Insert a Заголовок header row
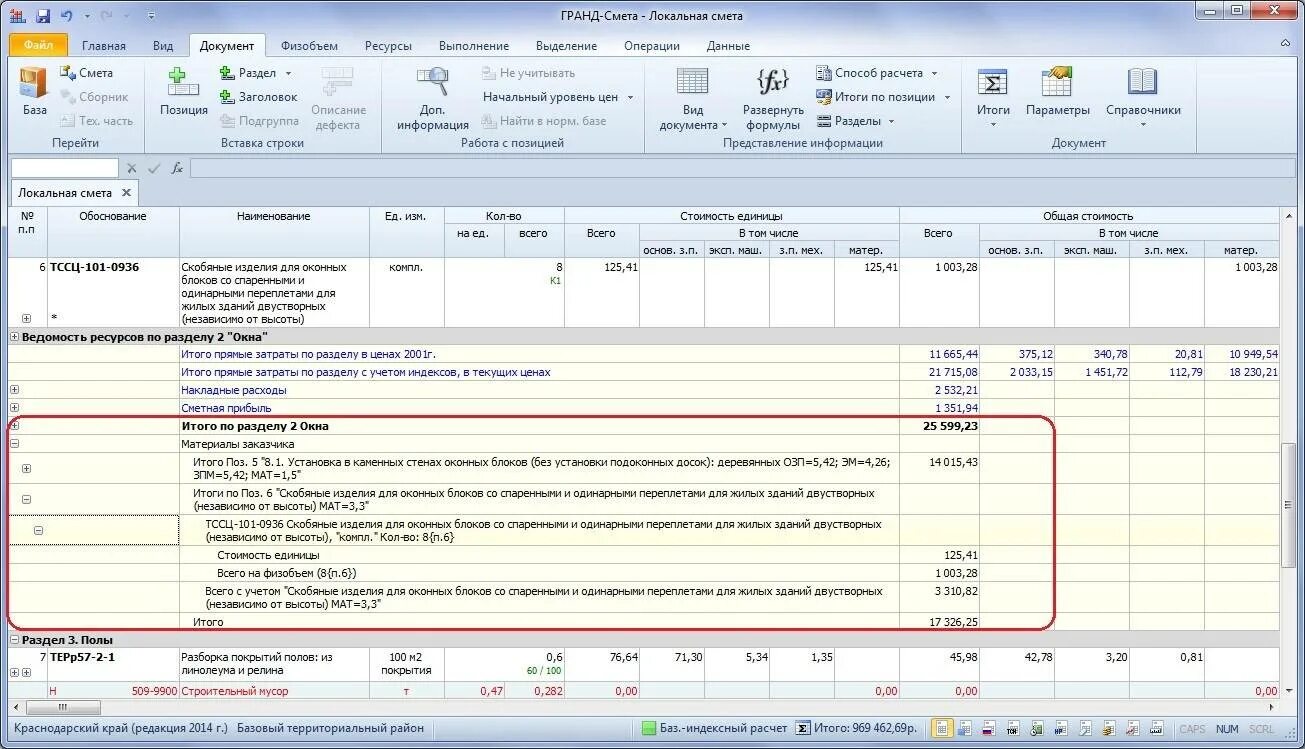This screenshot has height=749, width=1305. [258, 97]
